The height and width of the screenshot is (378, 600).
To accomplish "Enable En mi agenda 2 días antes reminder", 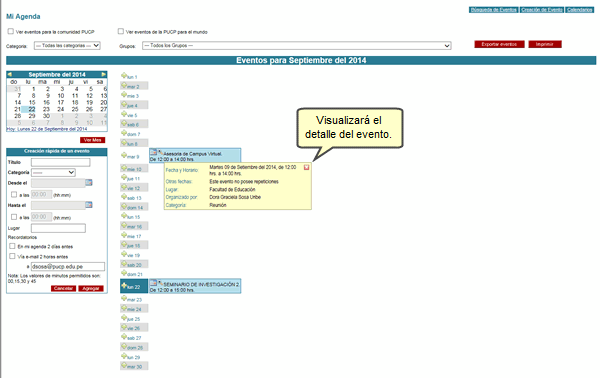I will [12, 246].
